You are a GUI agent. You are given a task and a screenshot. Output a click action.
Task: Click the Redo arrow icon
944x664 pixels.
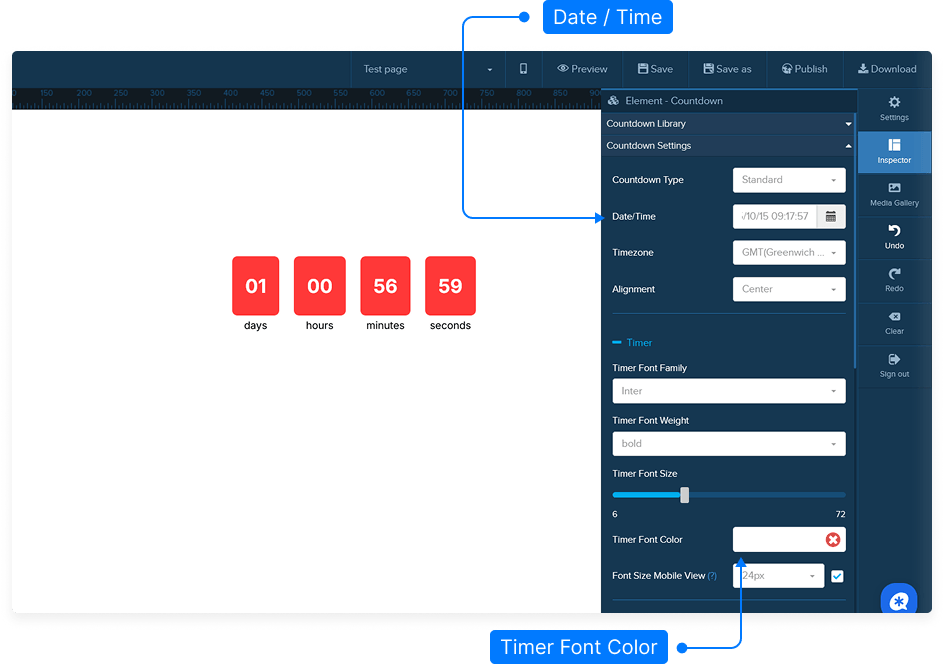[x=894, y=274]
